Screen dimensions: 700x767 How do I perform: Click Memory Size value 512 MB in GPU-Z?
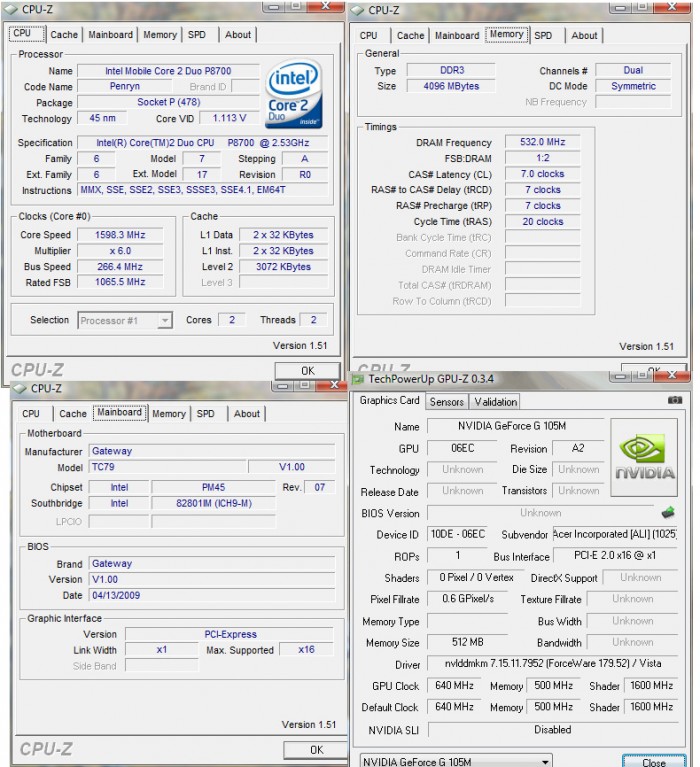click(x=467, y=642)
